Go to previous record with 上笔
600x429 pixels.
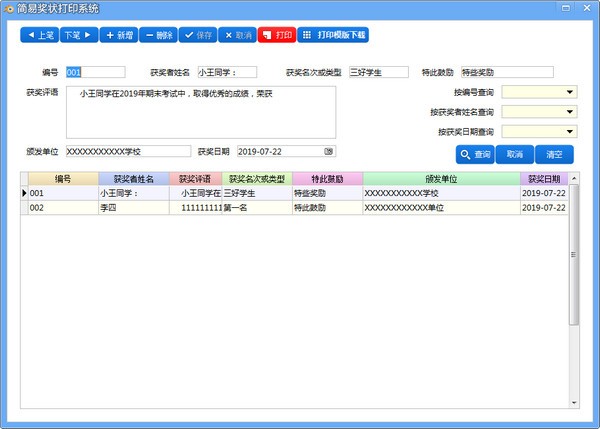tap(39, 35)
